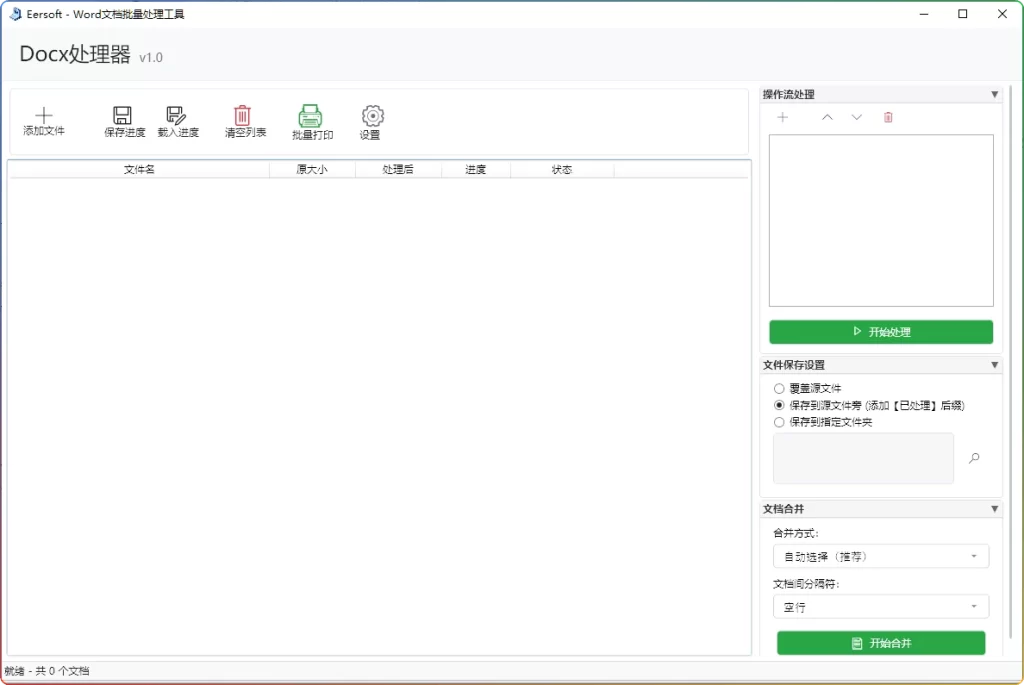The width and height of the screenshot is (1024, 685).
Task: Click the 保存进度 floppy disk icon
Action: click(x=123, y=116)
